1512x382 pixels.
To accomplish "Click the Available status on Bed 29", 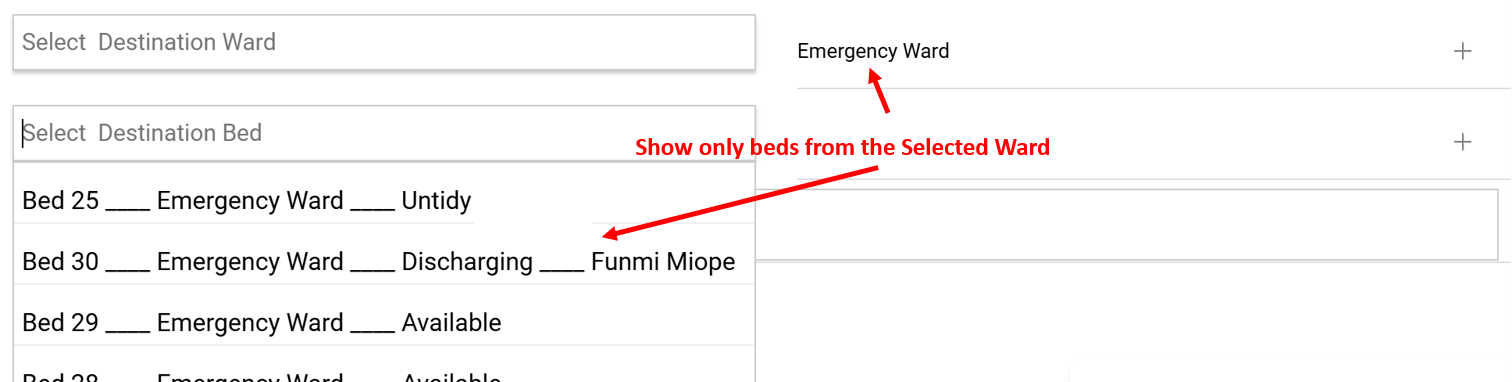I will point(451,323).
